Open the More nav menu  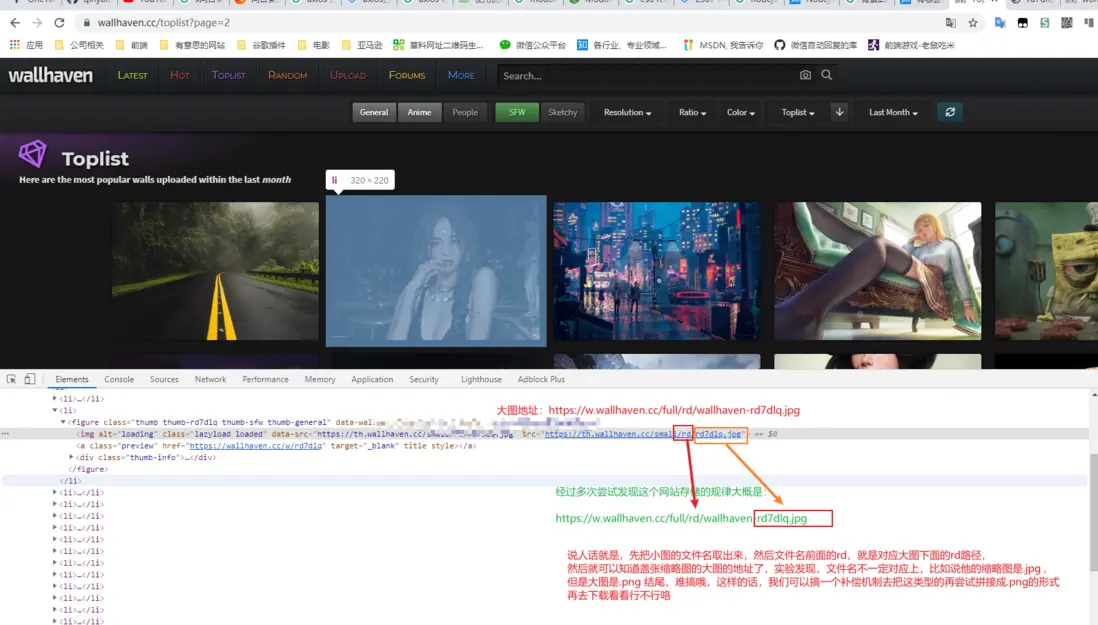[x=461, y=75]
